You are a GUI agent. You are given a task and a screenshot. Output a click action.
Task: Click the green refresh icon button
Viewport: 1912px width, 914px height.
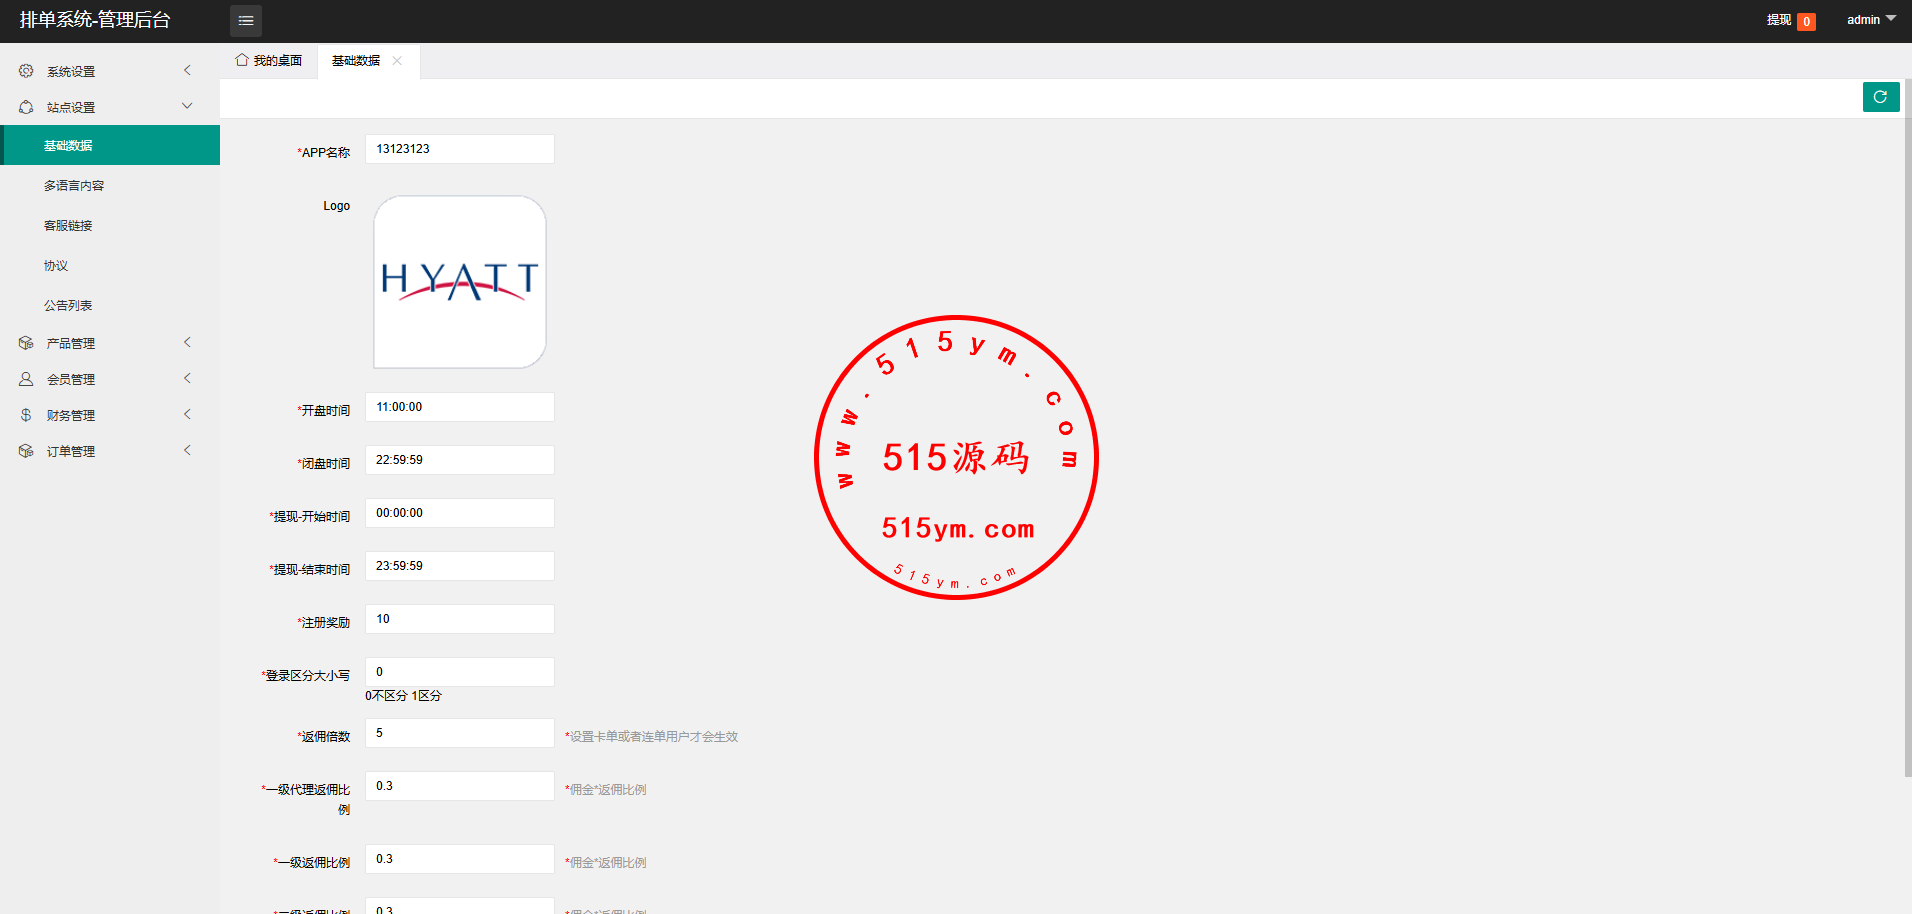click(x=1880, y=97)
